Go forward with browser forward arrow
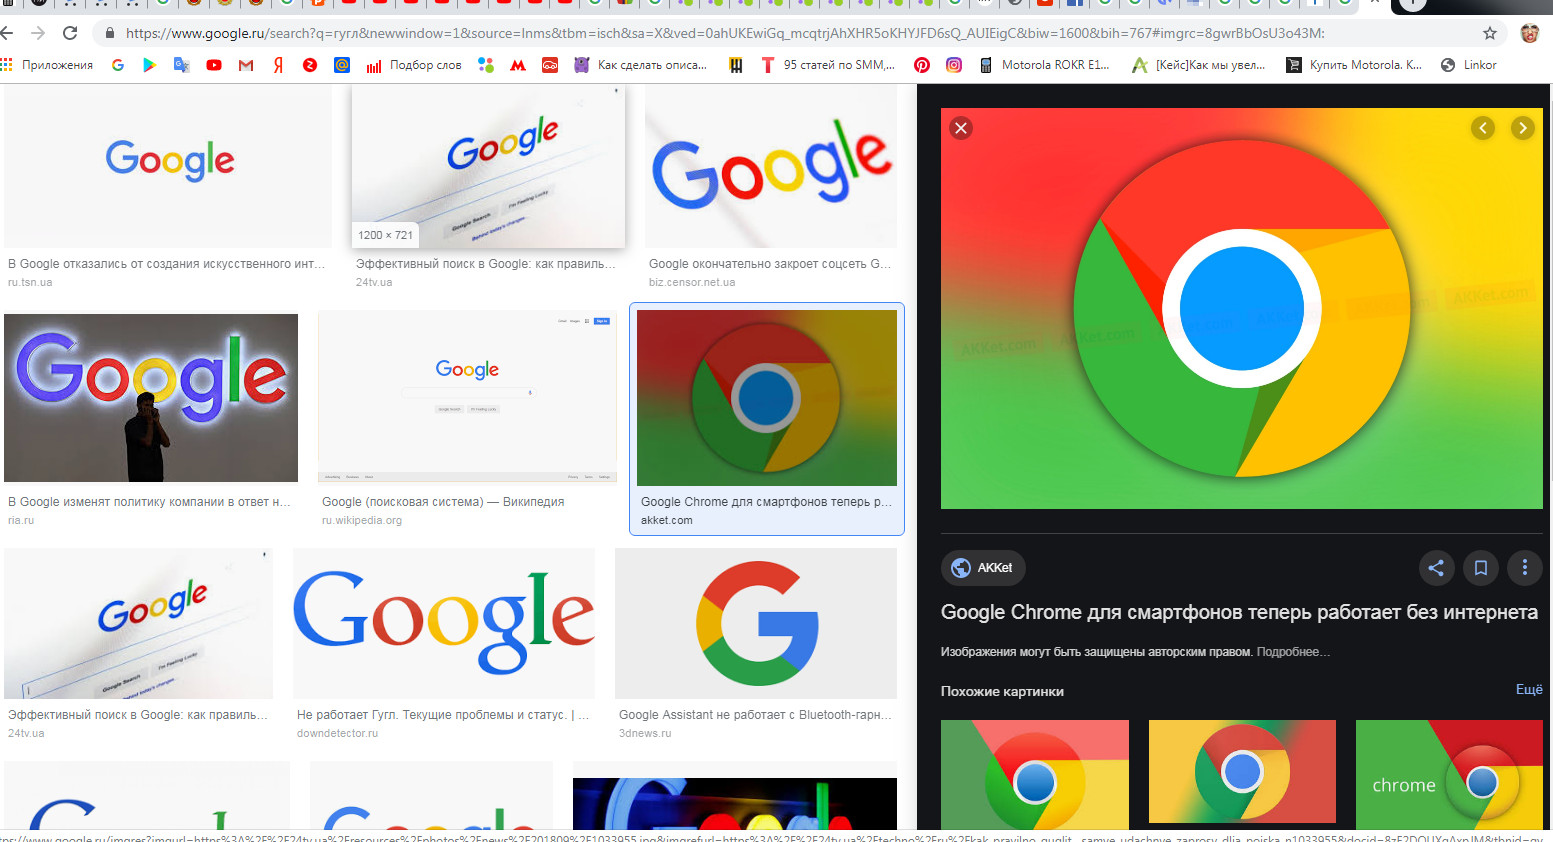 pos(38,33)
